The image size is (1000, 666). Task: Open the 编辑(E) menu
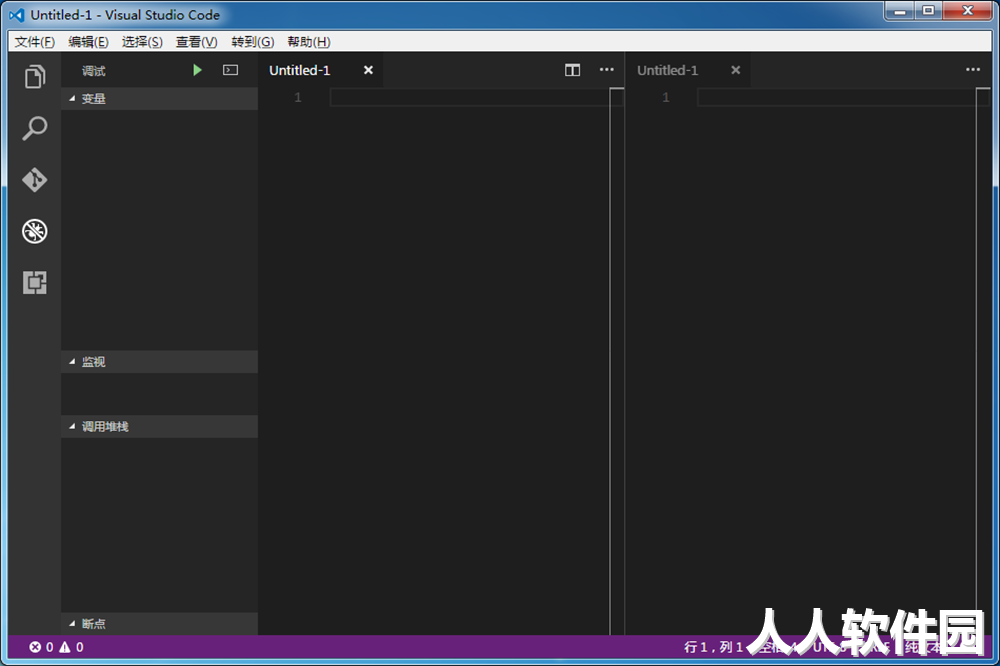coord(88,42)
